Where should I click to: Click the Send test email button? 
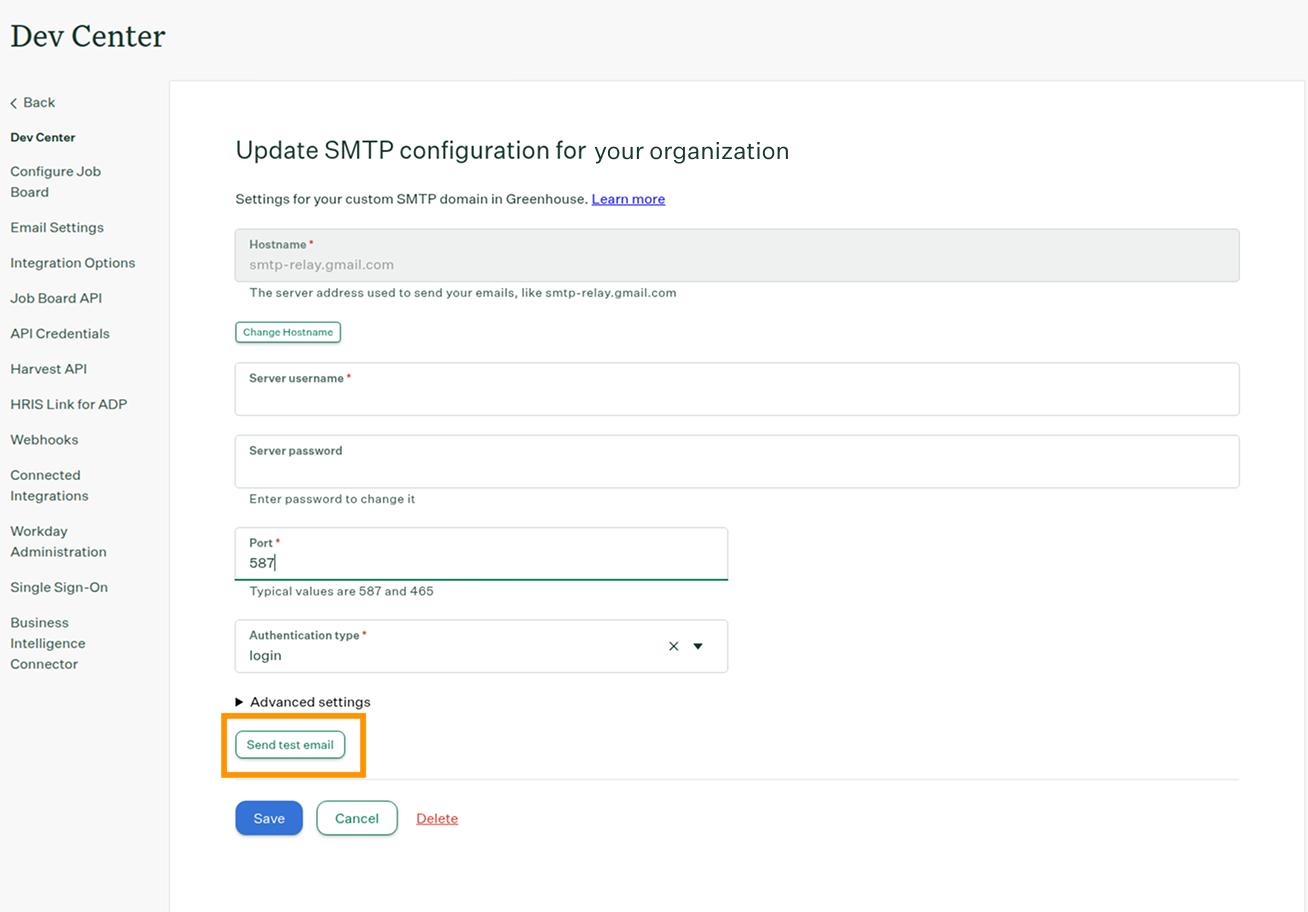(x=290, y=745)
